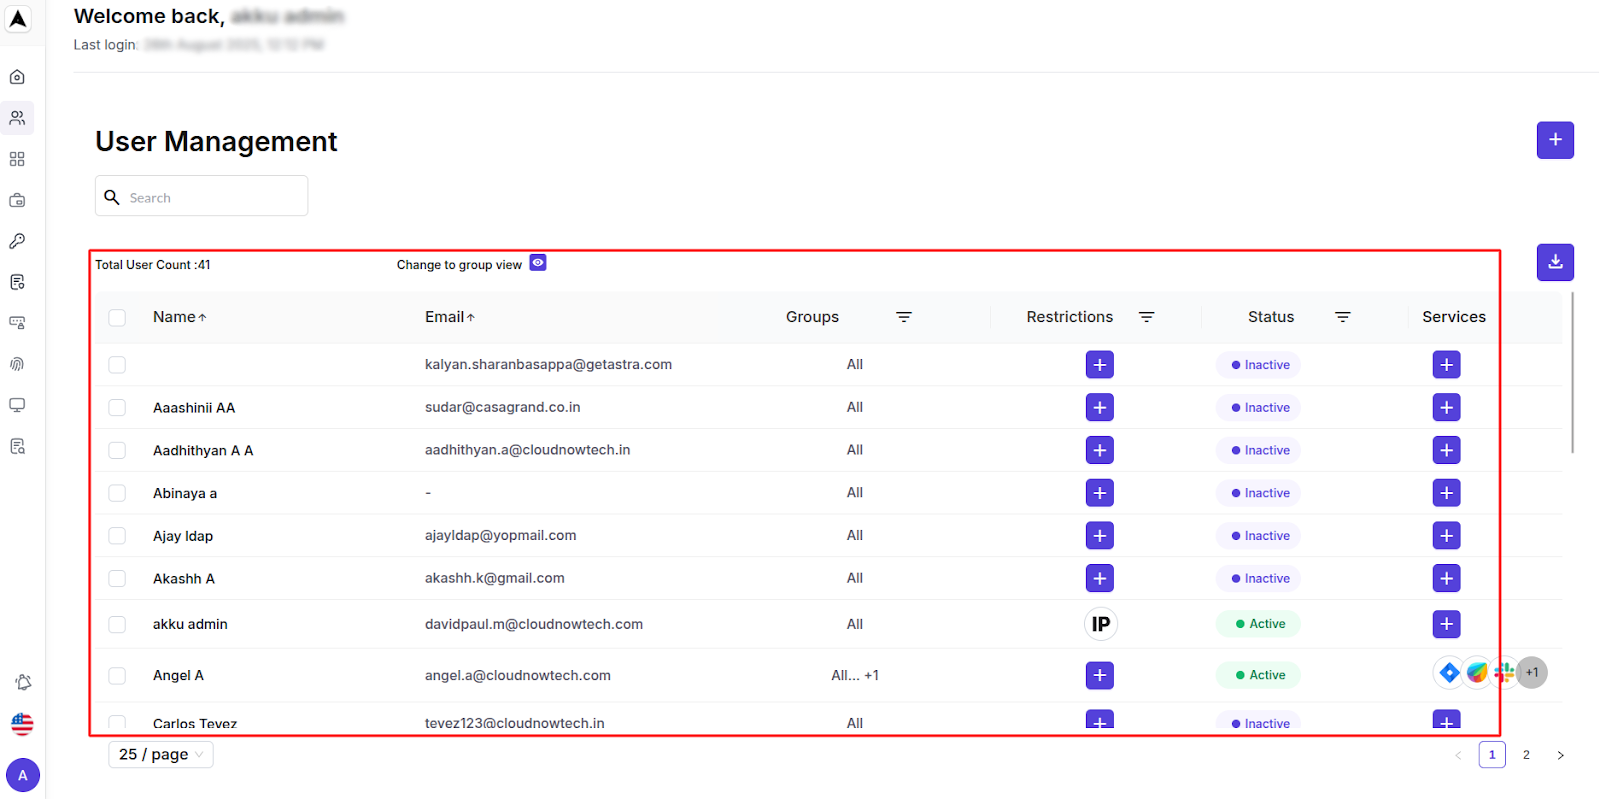Screen dimensions: 1600x799
Task: Add restriction for Aaashinii AA
Action: pos(1100,407)
